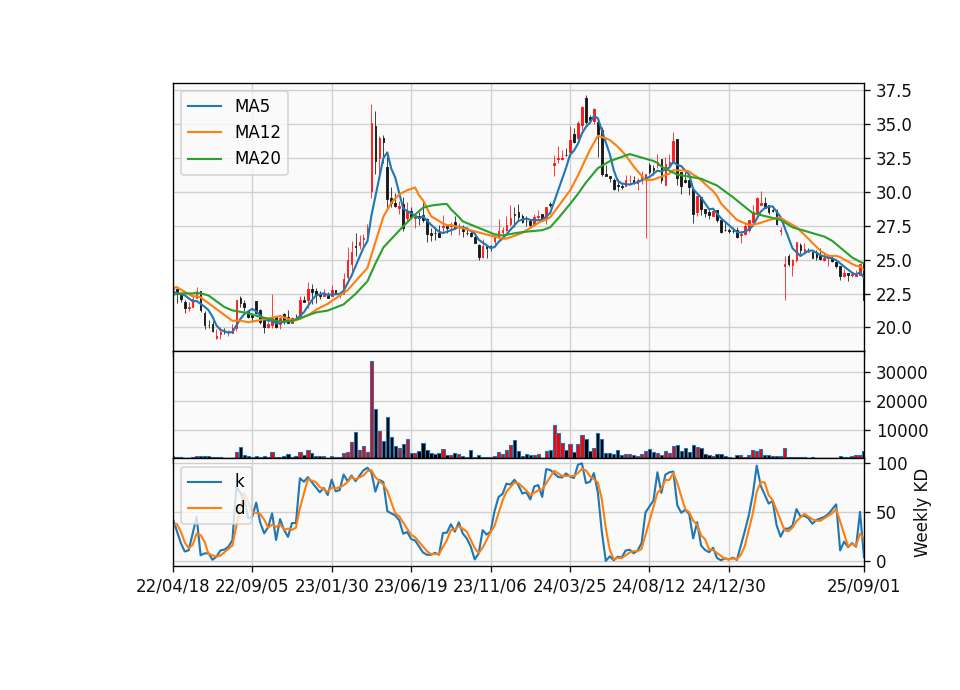Click the green MA20 legend line sample
960x690 pixels.
(204, 159)
